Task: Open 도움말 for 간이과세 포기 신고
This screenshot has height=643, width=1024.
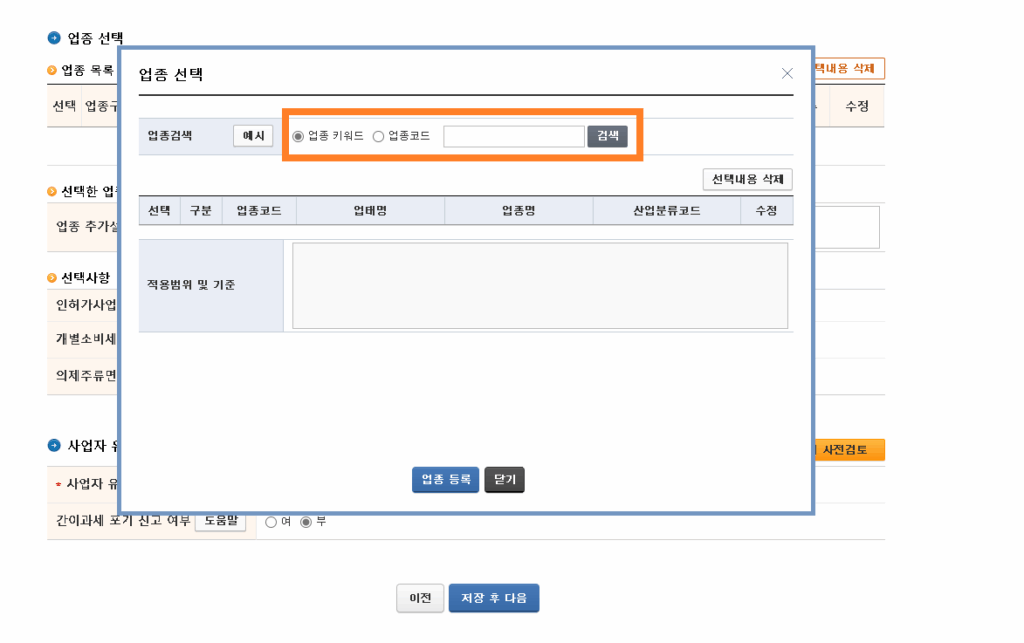Action: point(220,521)
